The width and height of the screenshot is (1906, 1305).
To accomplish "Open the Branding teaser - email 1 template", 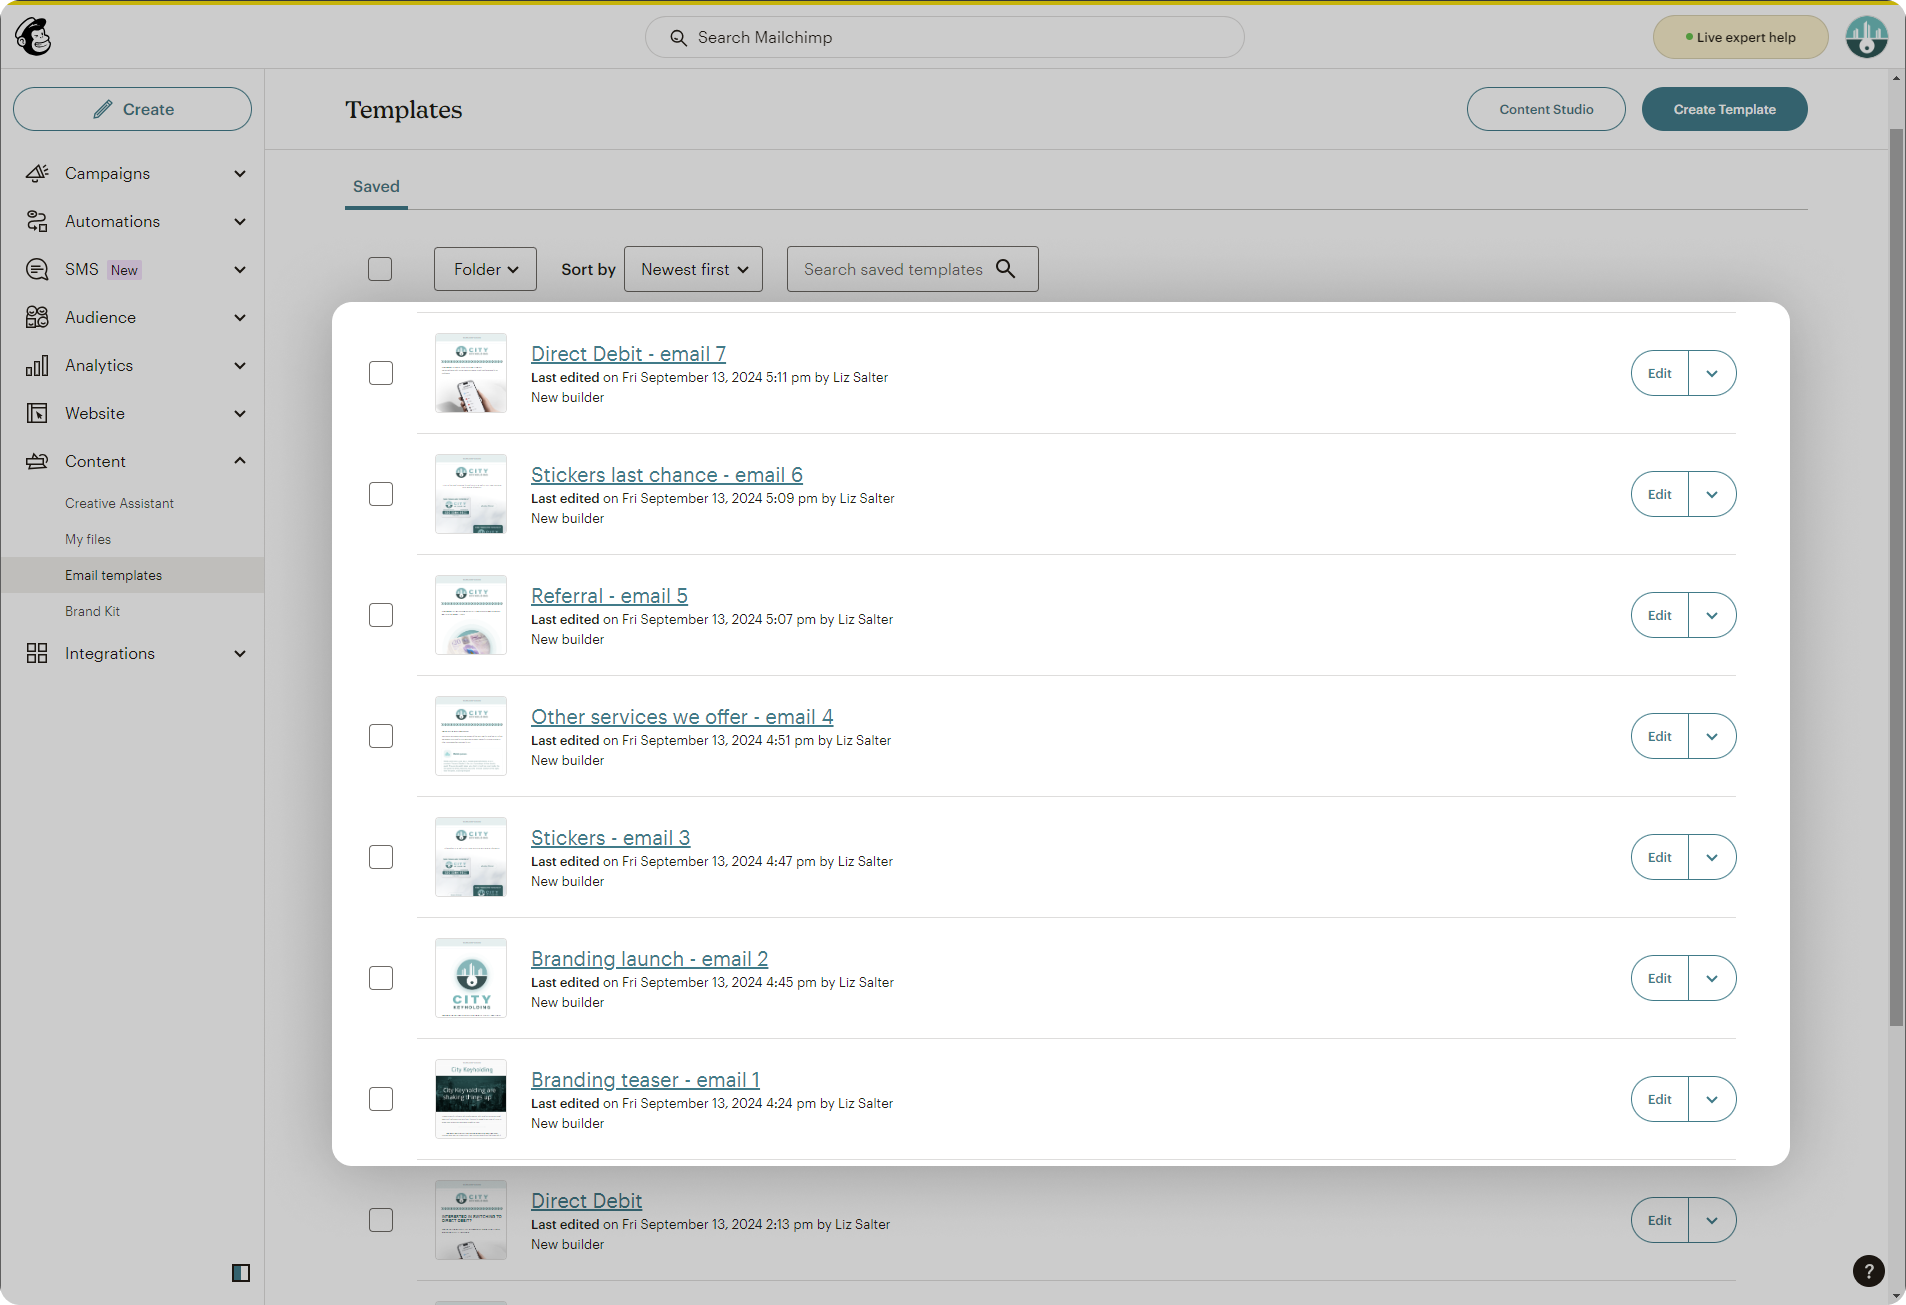I will (x=645, y=1080).
